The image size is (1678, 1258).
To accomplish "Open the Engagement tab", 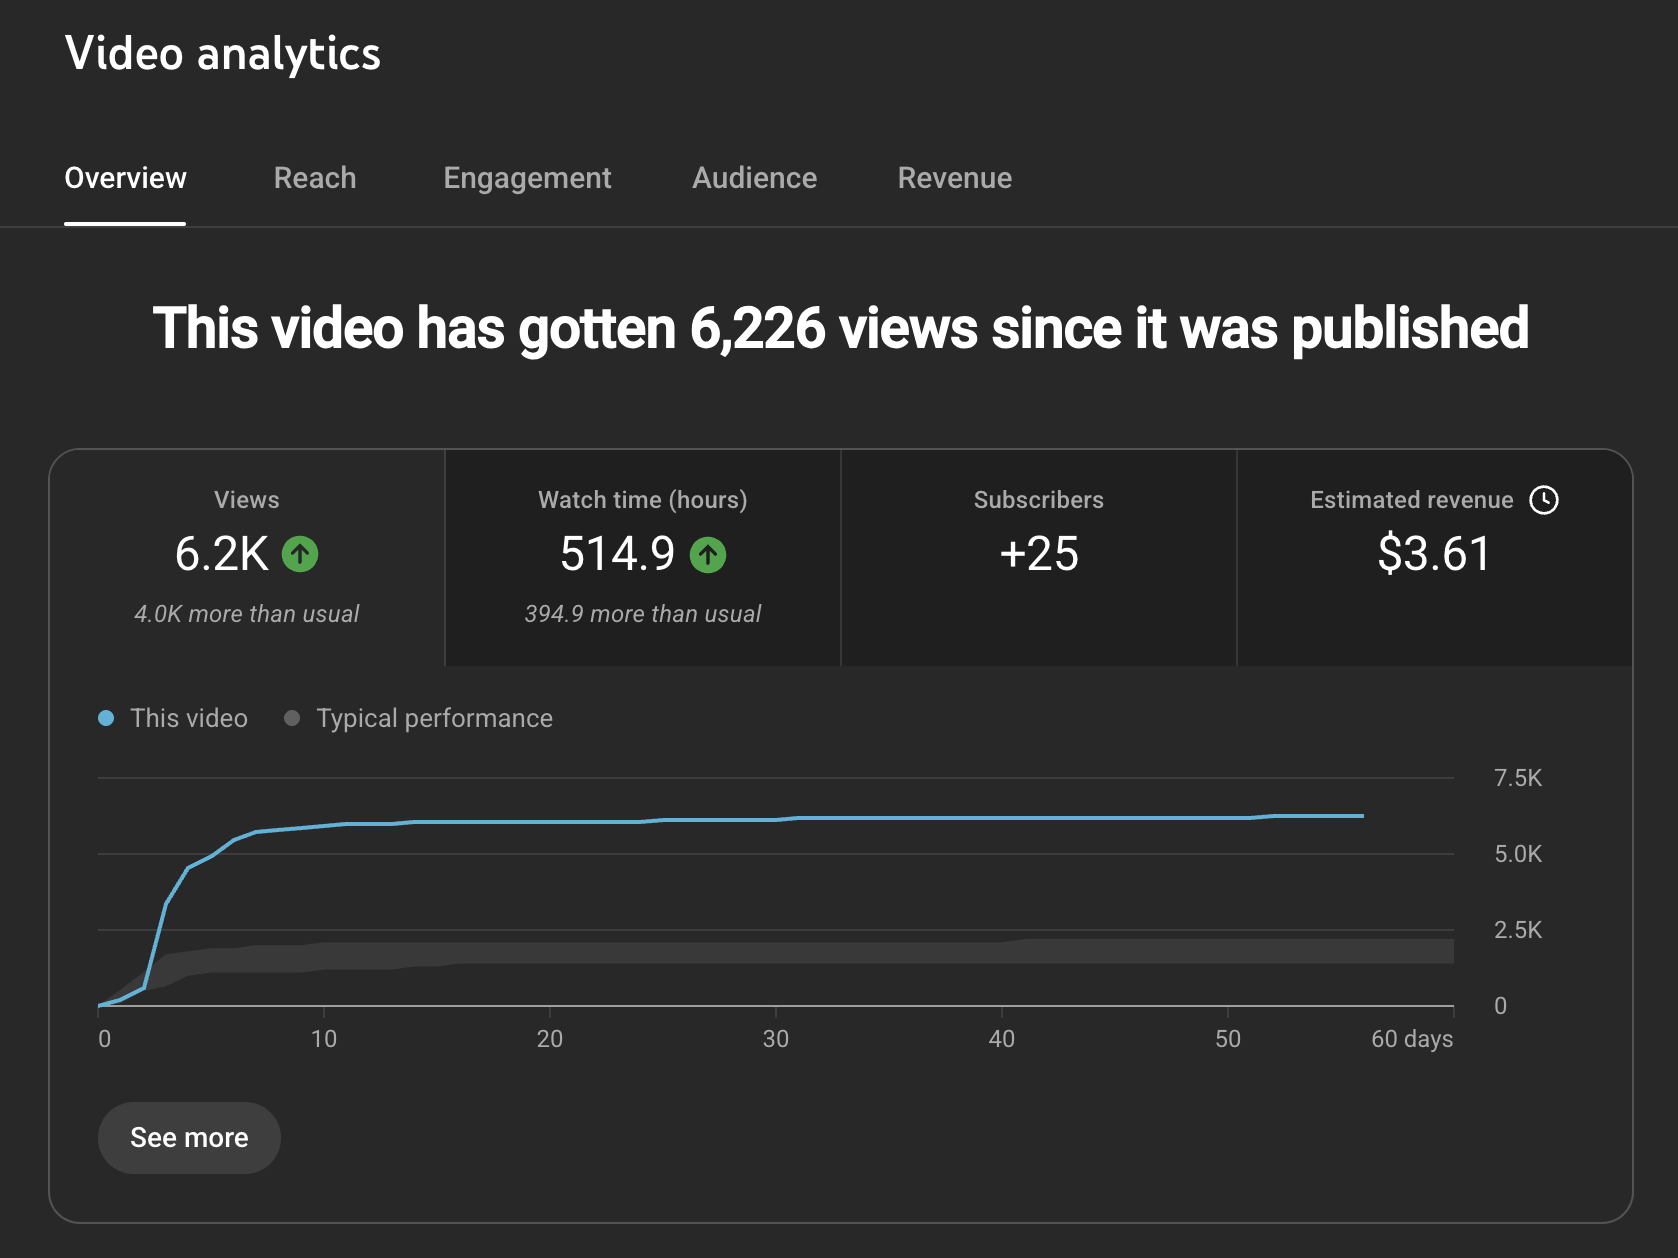I will click(x=527, y=178).
